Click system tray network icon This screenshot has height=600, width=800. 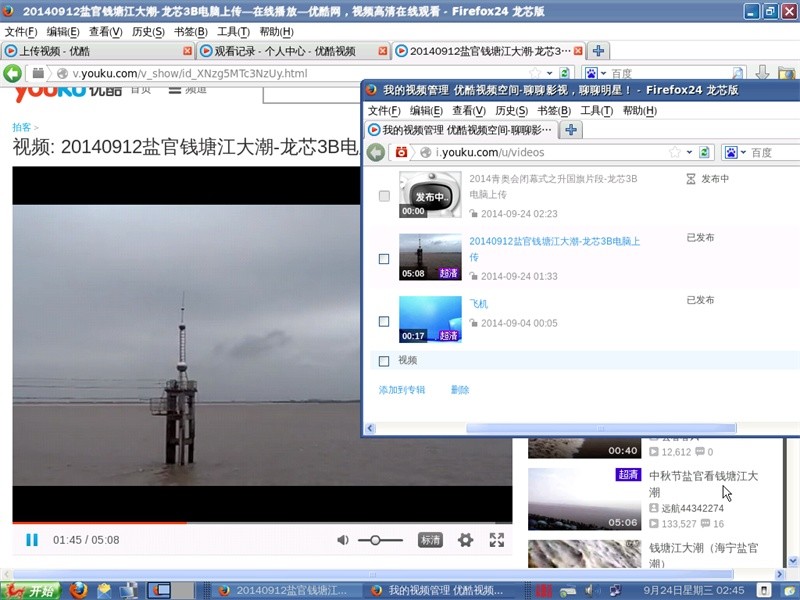click(x=615, y=591)
